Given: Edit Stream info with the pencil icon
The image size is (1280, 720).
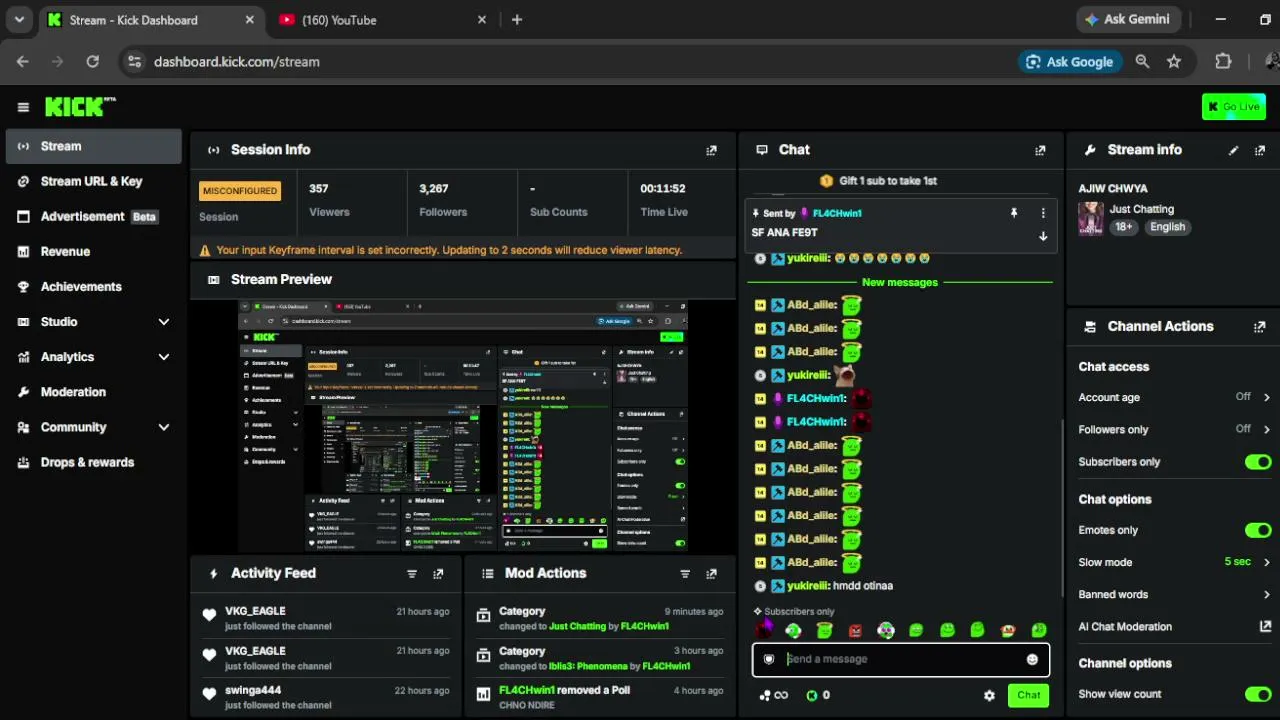Looking at the screenshot, I should (x=1233, y=150).
